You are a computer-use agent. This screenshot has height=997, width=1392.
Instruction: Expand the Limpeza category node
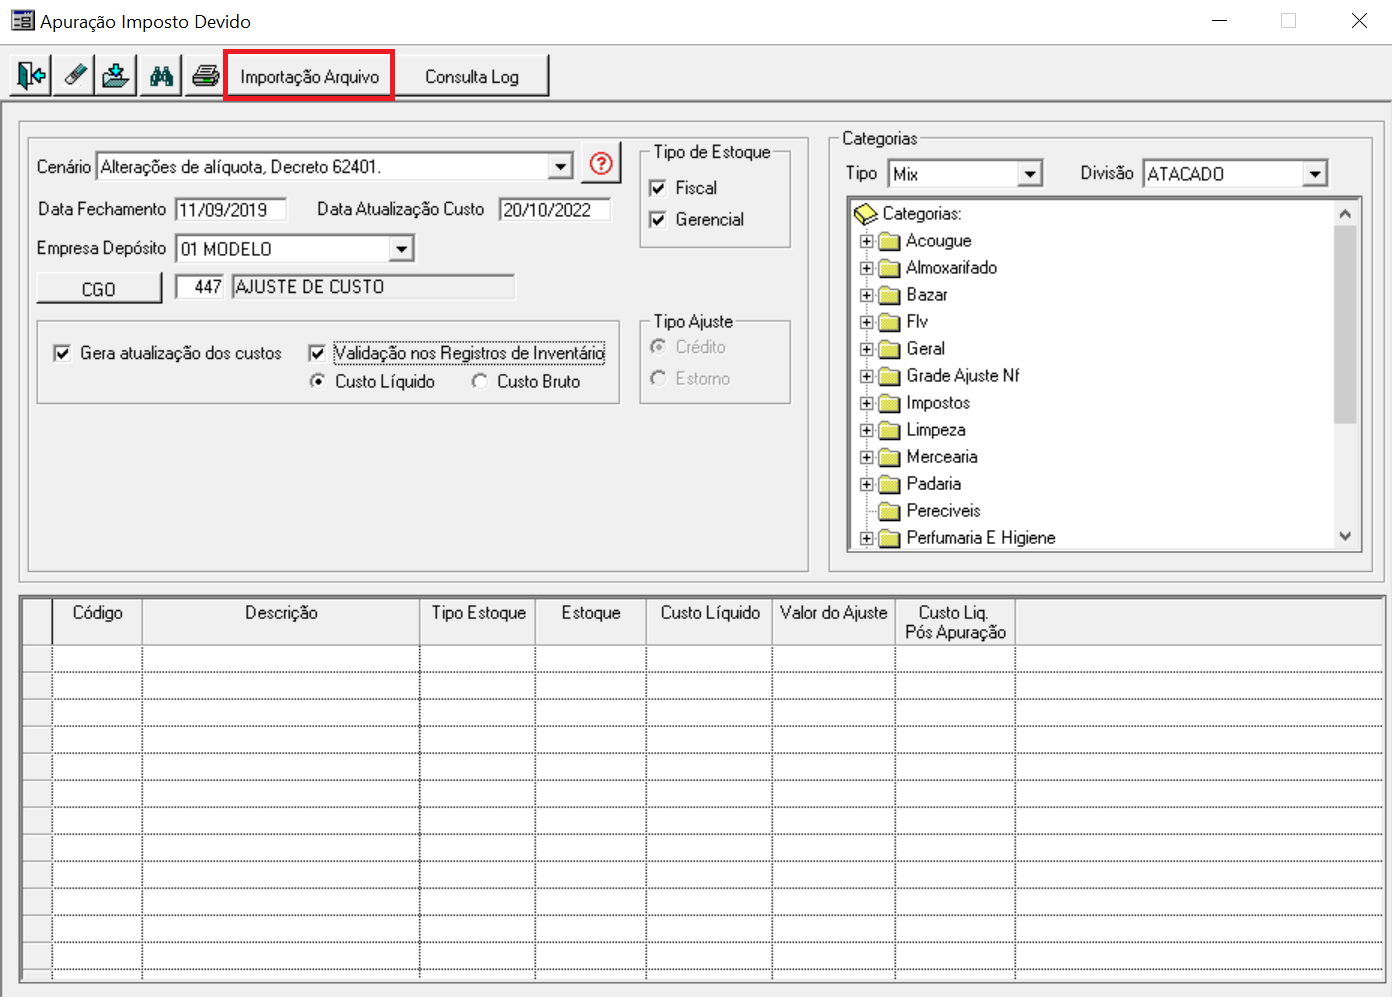[x=867, y=430]
